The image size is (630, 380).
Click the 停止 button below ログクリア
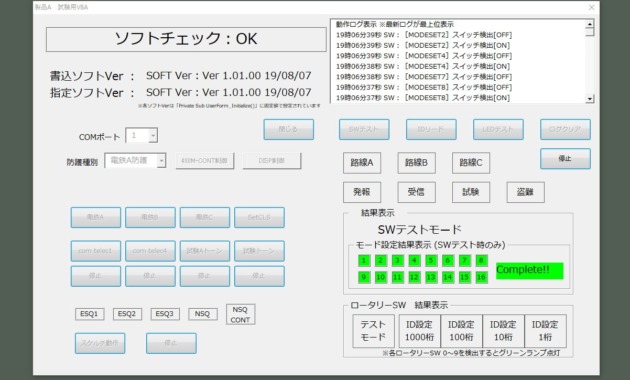click(565, 159)
